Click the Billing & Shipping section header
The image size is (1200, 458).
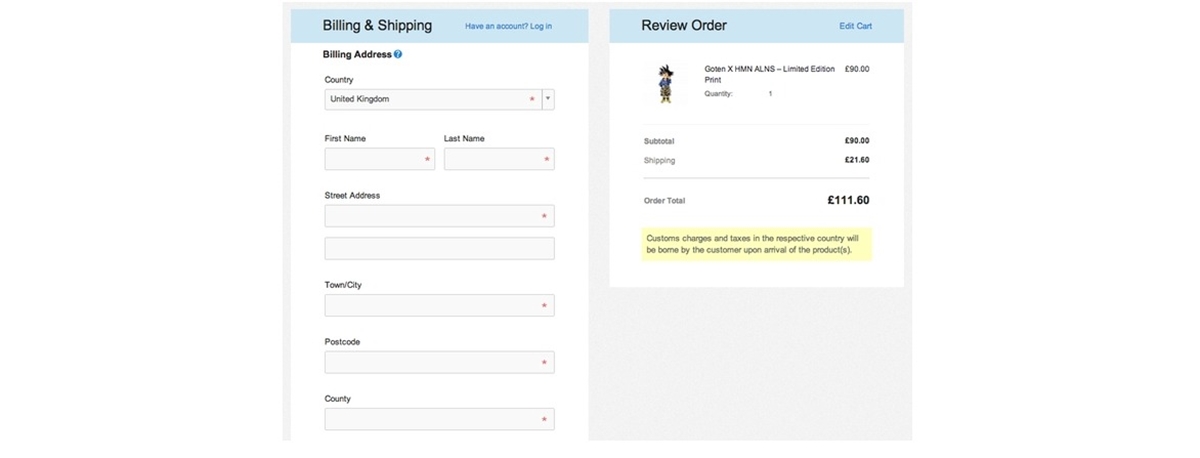pos(377,25)
